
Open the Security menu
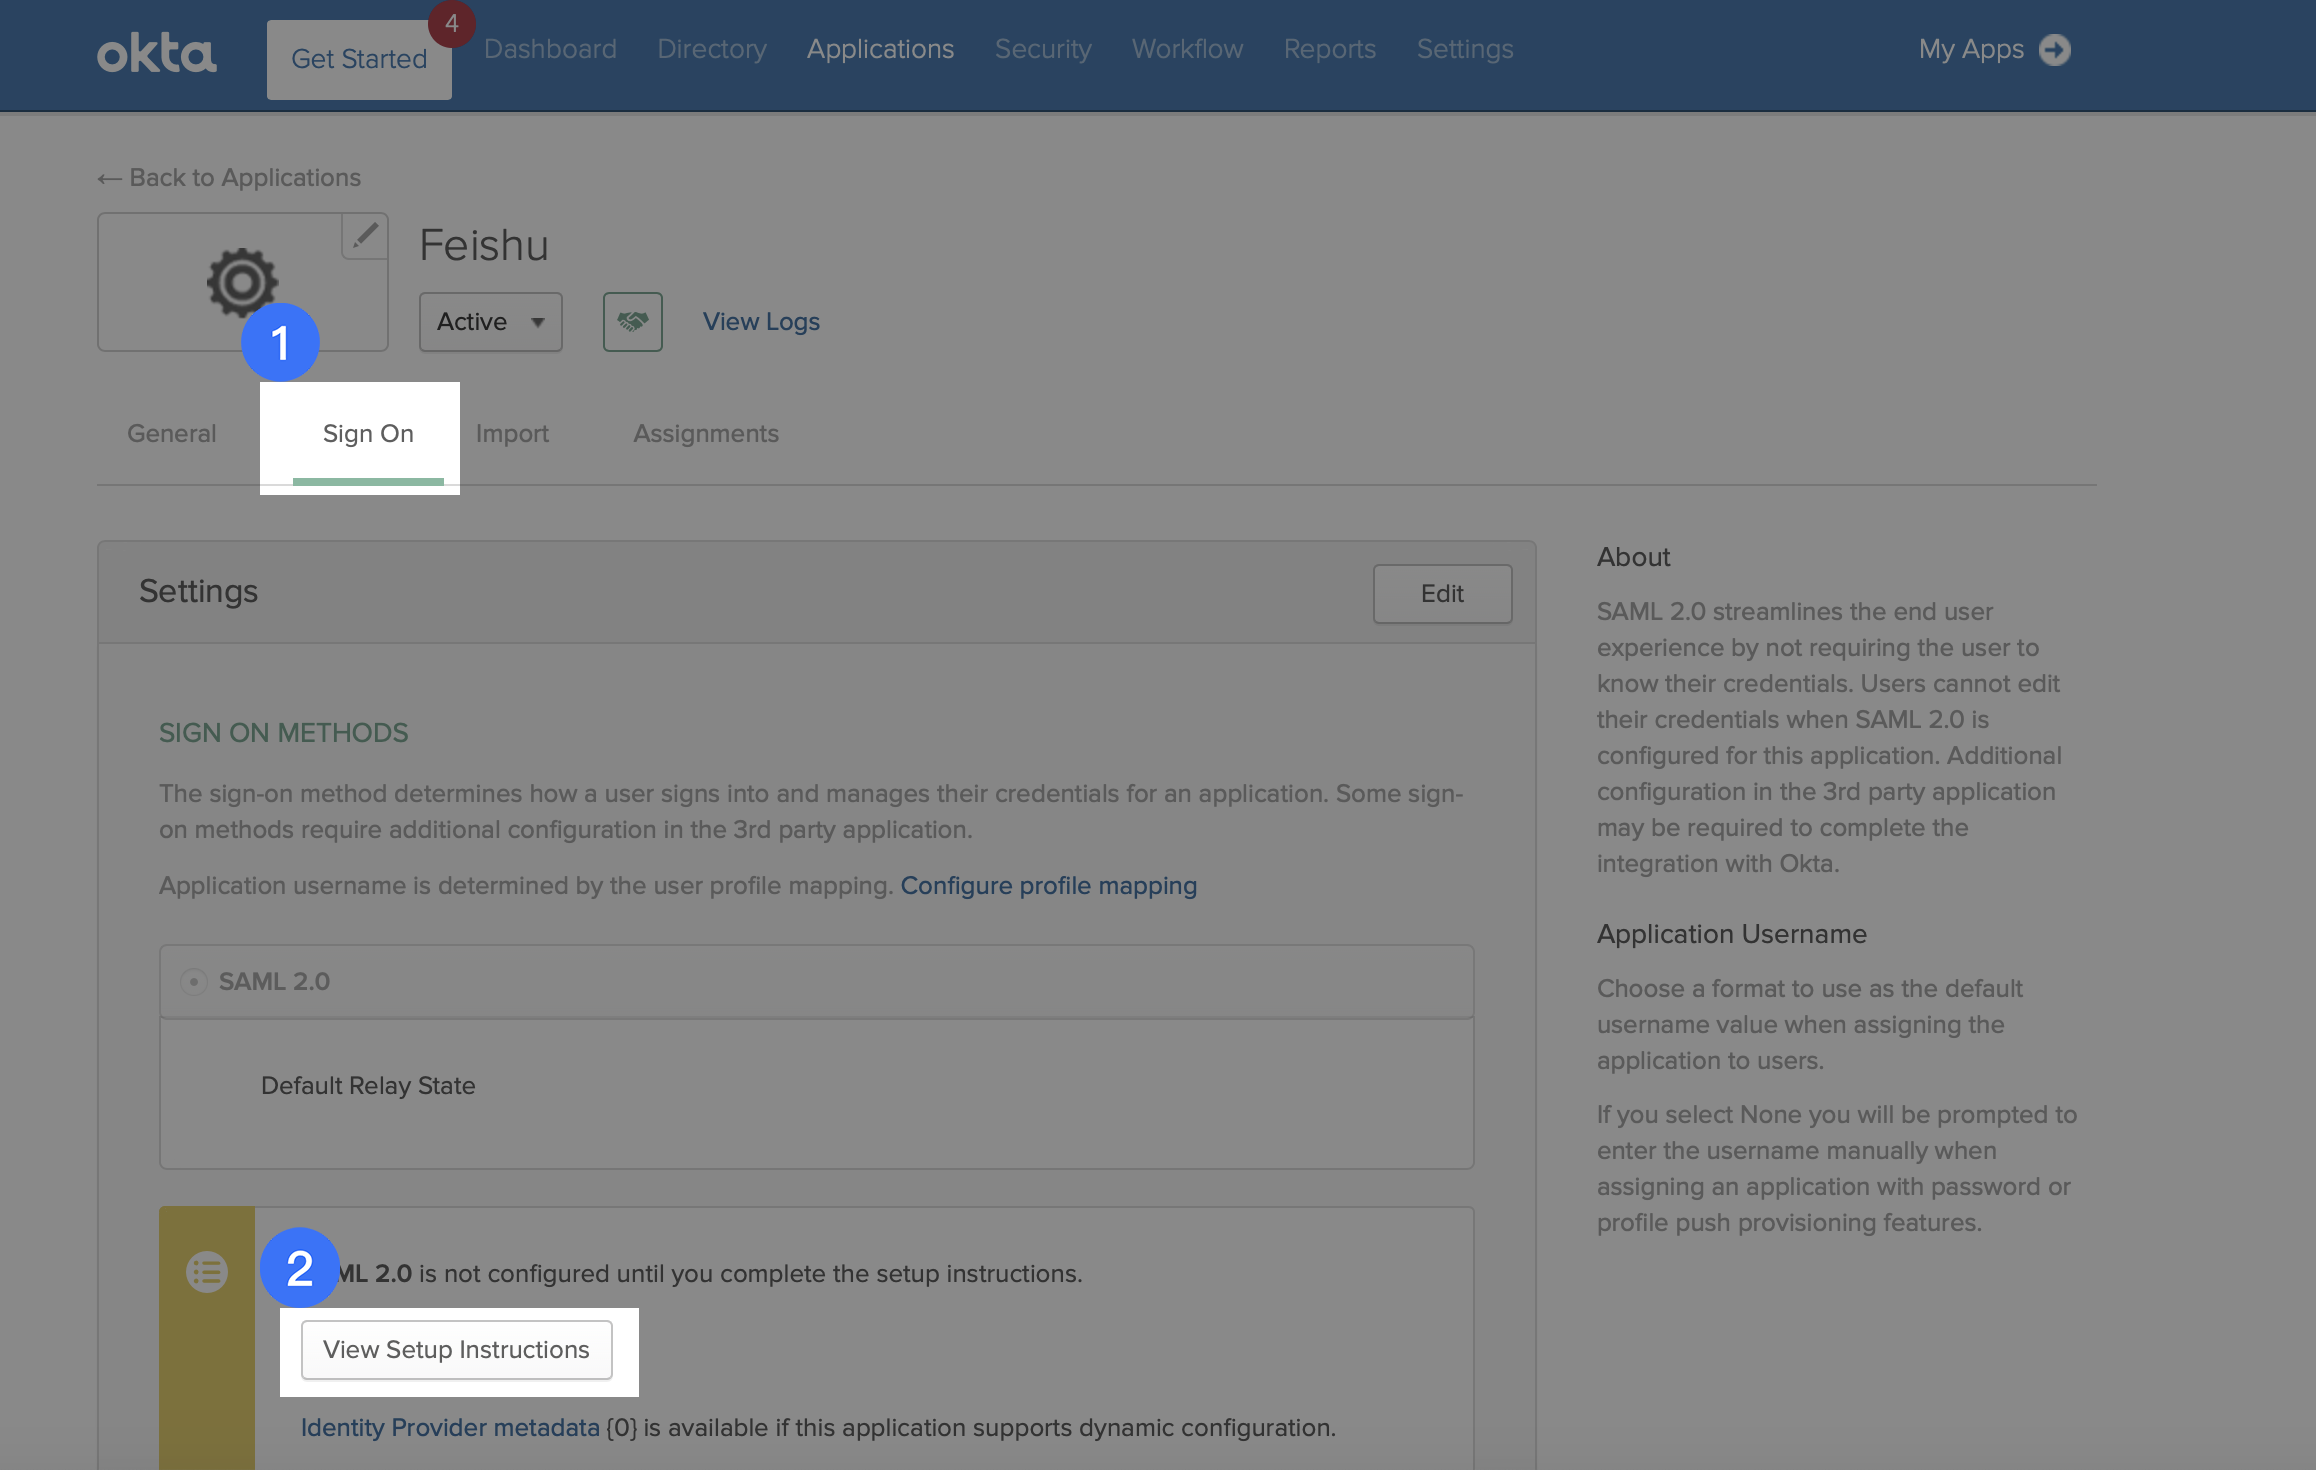tap(1042, 49)
